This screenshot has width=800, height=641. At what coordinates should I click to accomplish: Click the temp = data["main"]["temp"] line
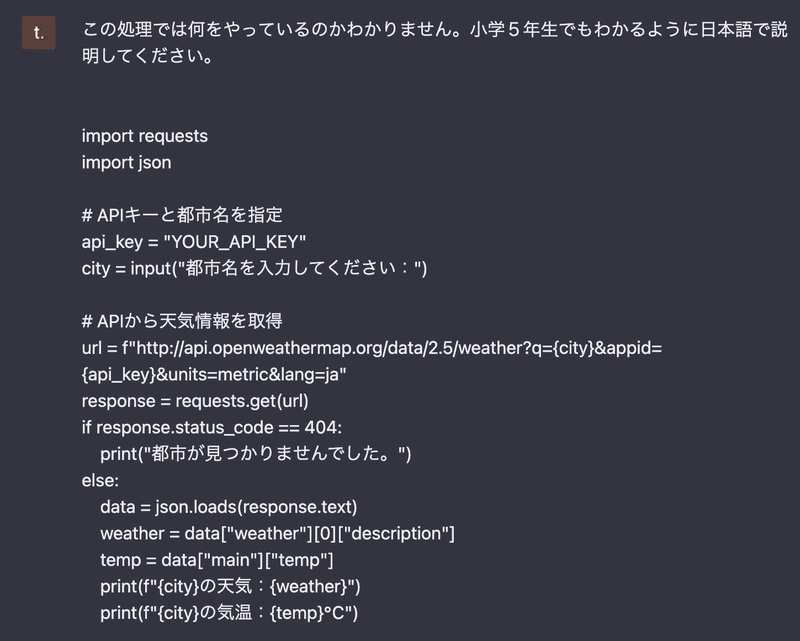point(216,560)
